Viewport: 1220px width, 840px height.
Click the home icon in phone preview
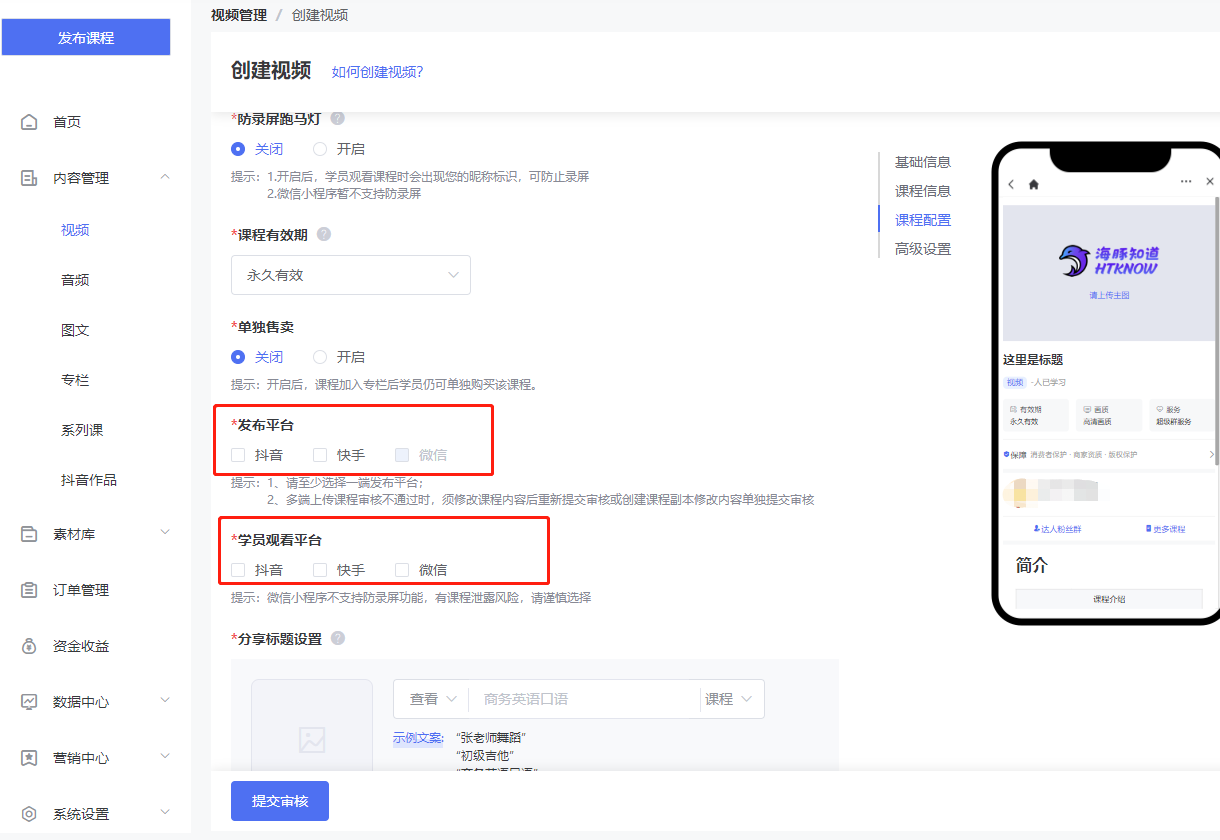(x=1034, y=184)
